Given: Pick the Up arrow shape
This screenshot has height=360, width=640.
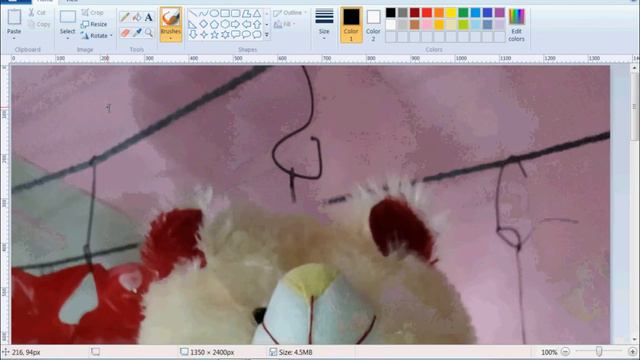Looking at the screenshot, I should 257,24.
